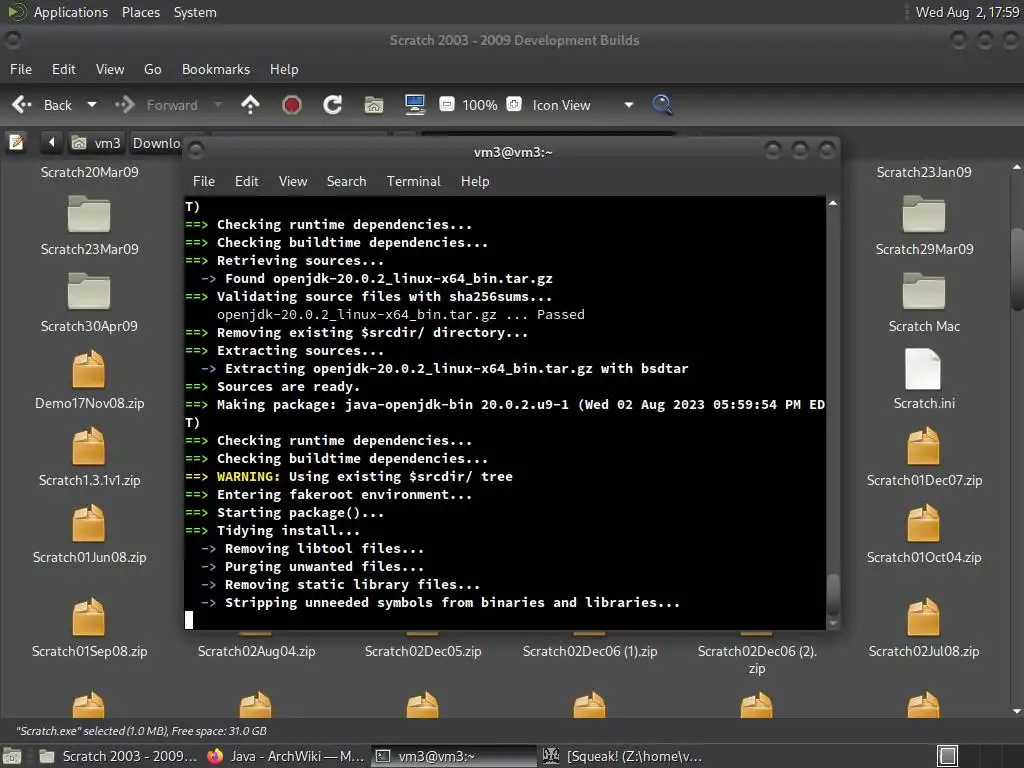This screenshot has height=768, width=1024.
Task: Click the Scratch02Dec06 (1).zip label
Action: 590,652
